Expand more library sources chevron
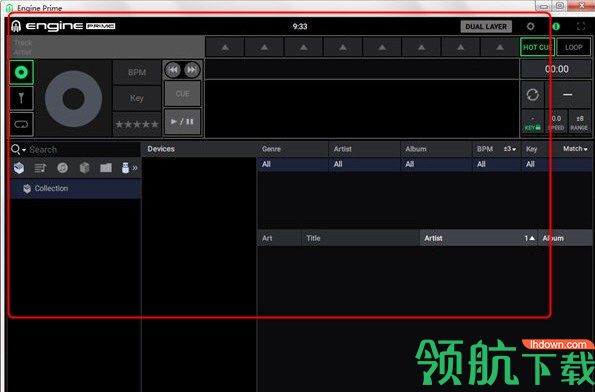 pos(135,167)
